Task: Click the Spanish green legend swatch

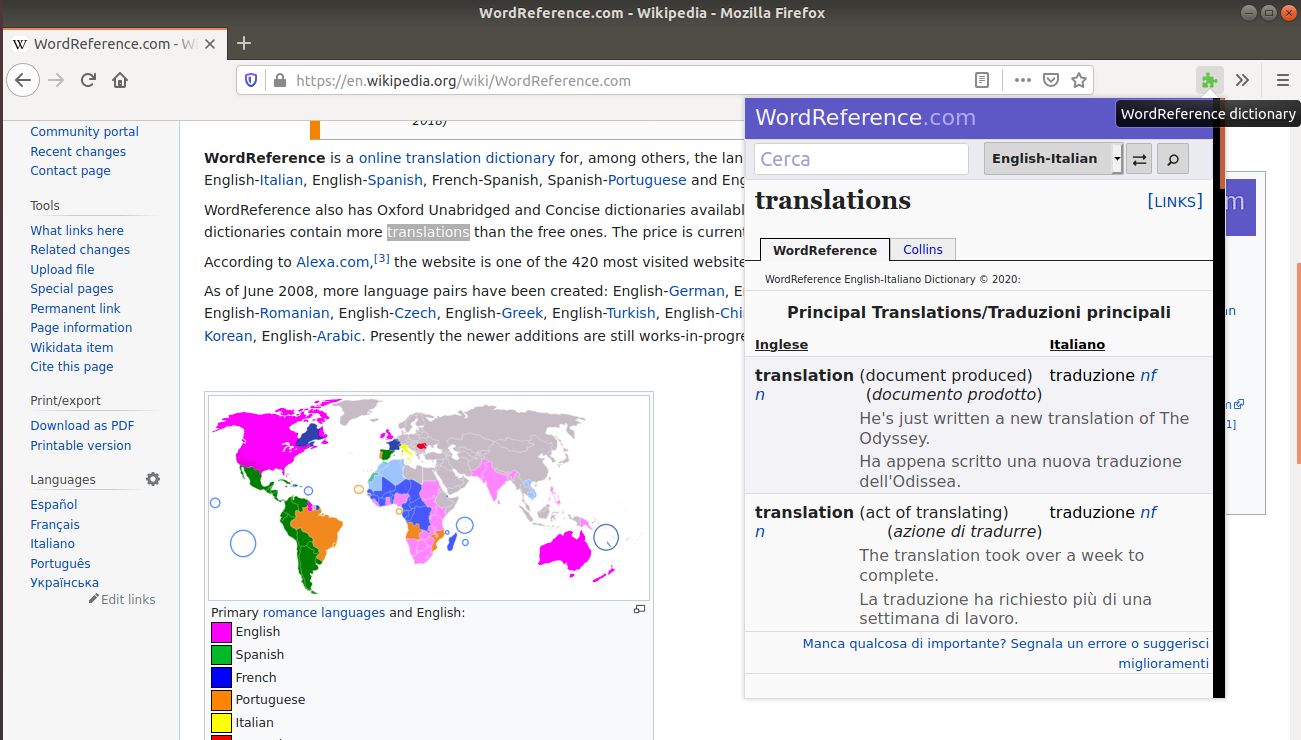Action: pos(221,655)
